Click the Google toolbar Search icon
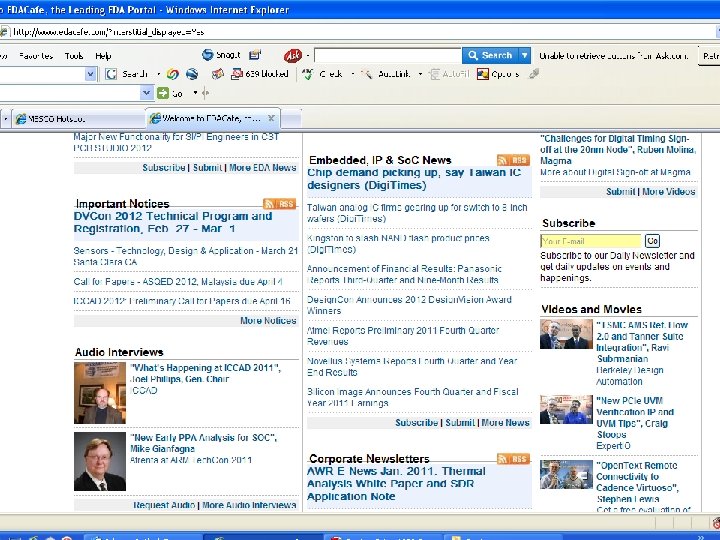The height and width of the screenshot is (540, 720). pos(111,74)
